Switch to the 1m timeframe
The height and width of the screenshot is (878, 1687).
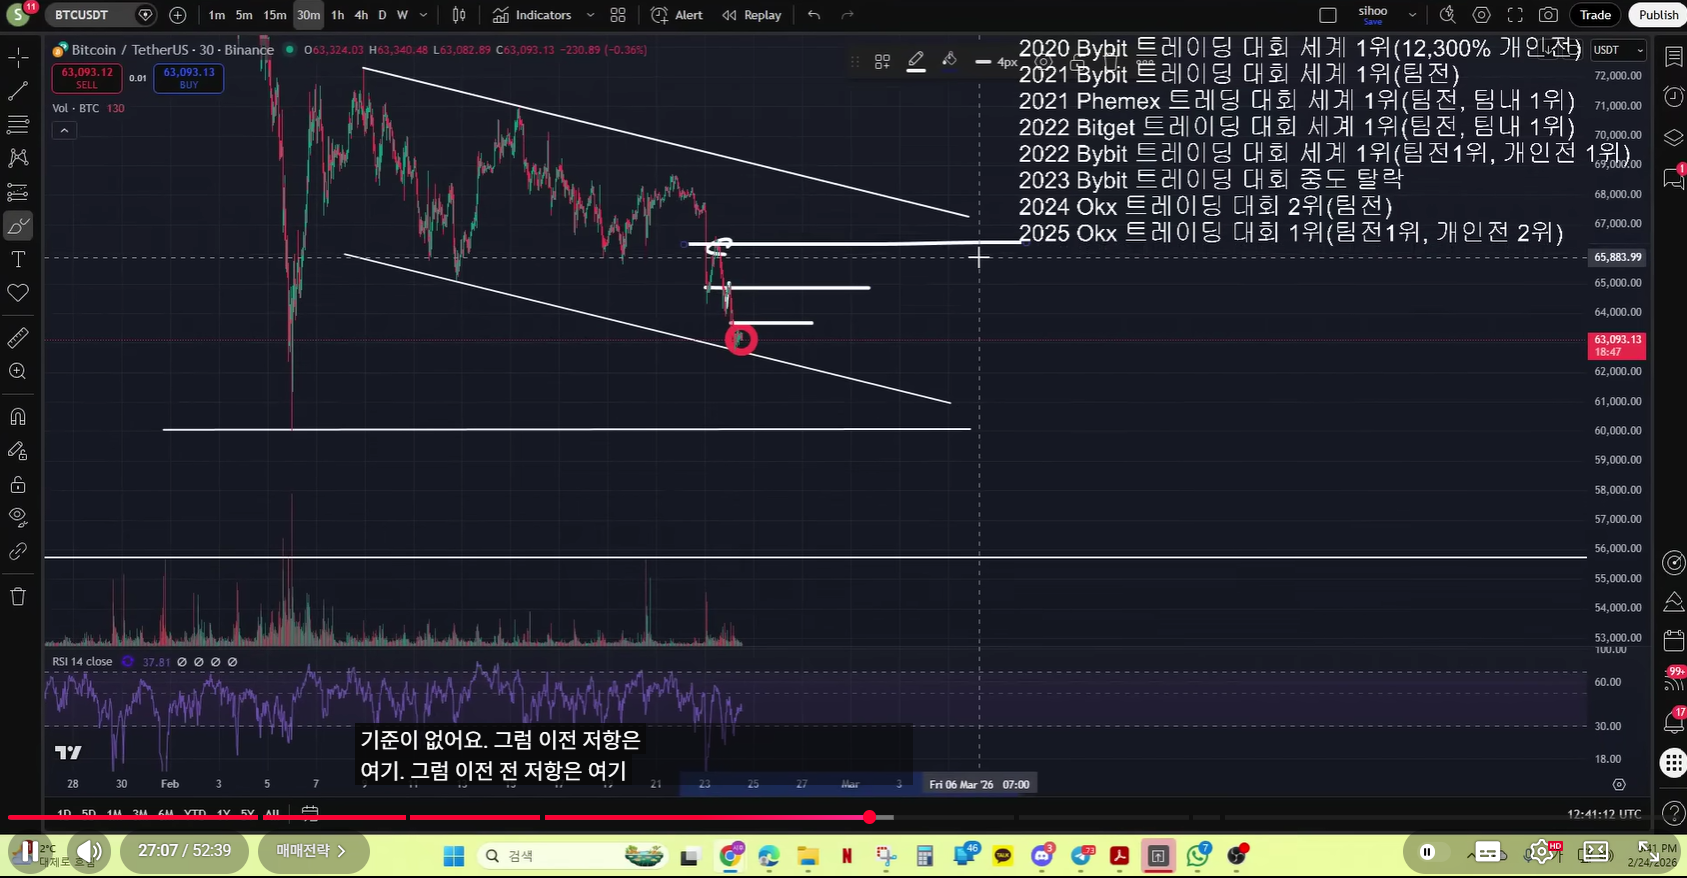(217, 15)
